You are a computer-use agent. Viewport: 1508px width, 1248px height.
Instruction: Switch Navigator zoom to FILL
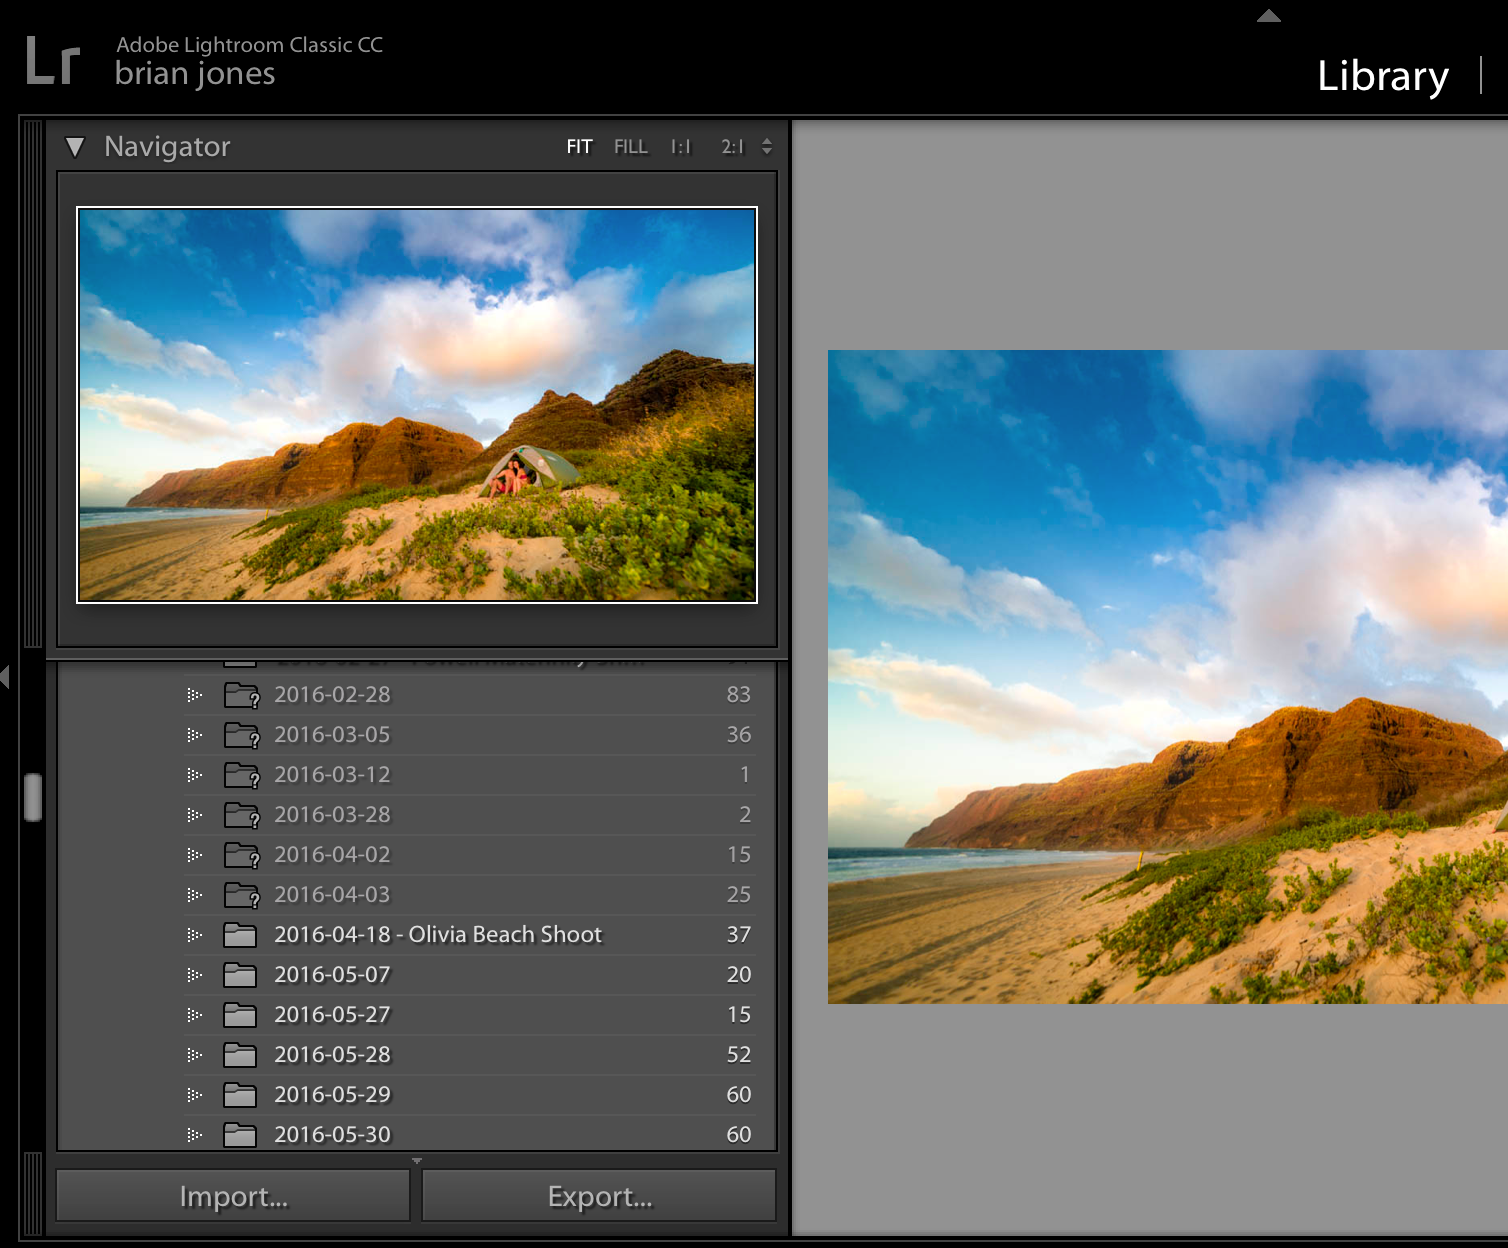[630, 147]
